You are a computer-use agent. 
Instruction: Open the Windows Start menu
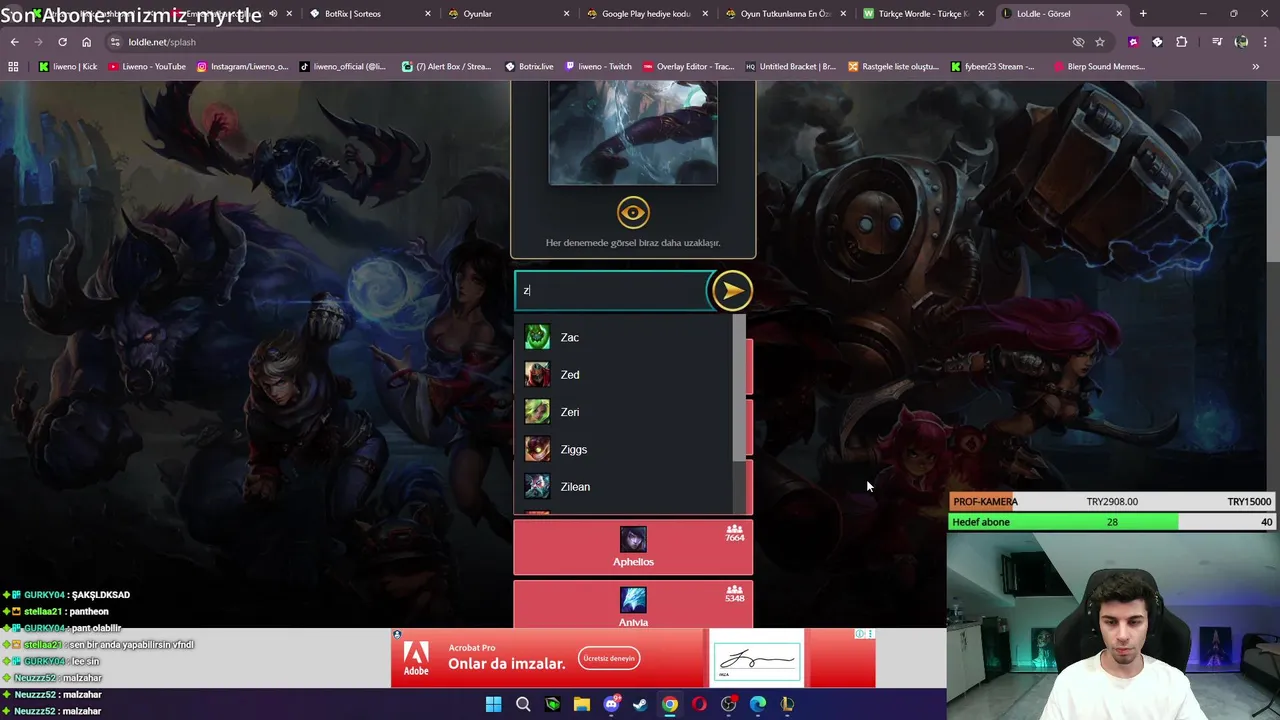coord(493,704)
